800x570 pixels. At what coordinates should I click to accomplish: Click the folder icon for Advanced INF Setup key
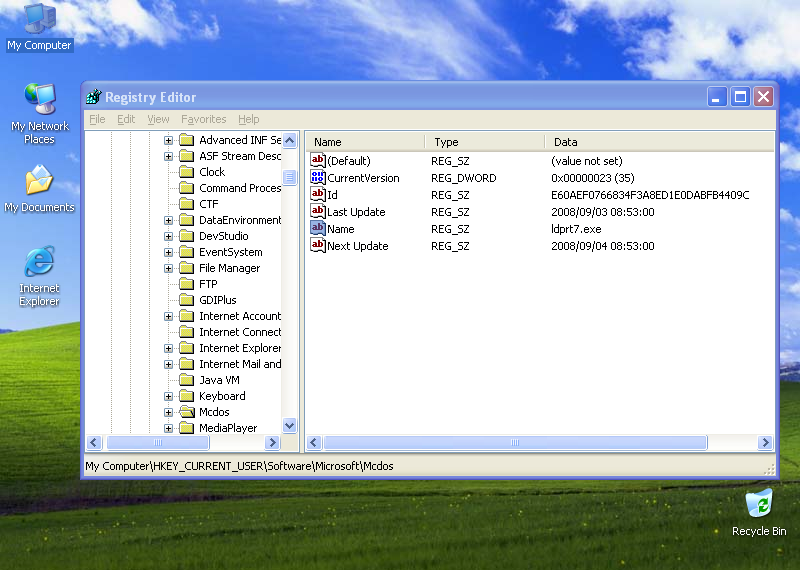pyautogui.click(x=187, y=140)
